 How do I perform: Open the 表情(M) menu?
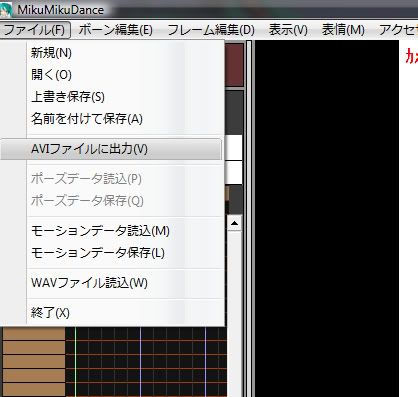pos(343,30)
